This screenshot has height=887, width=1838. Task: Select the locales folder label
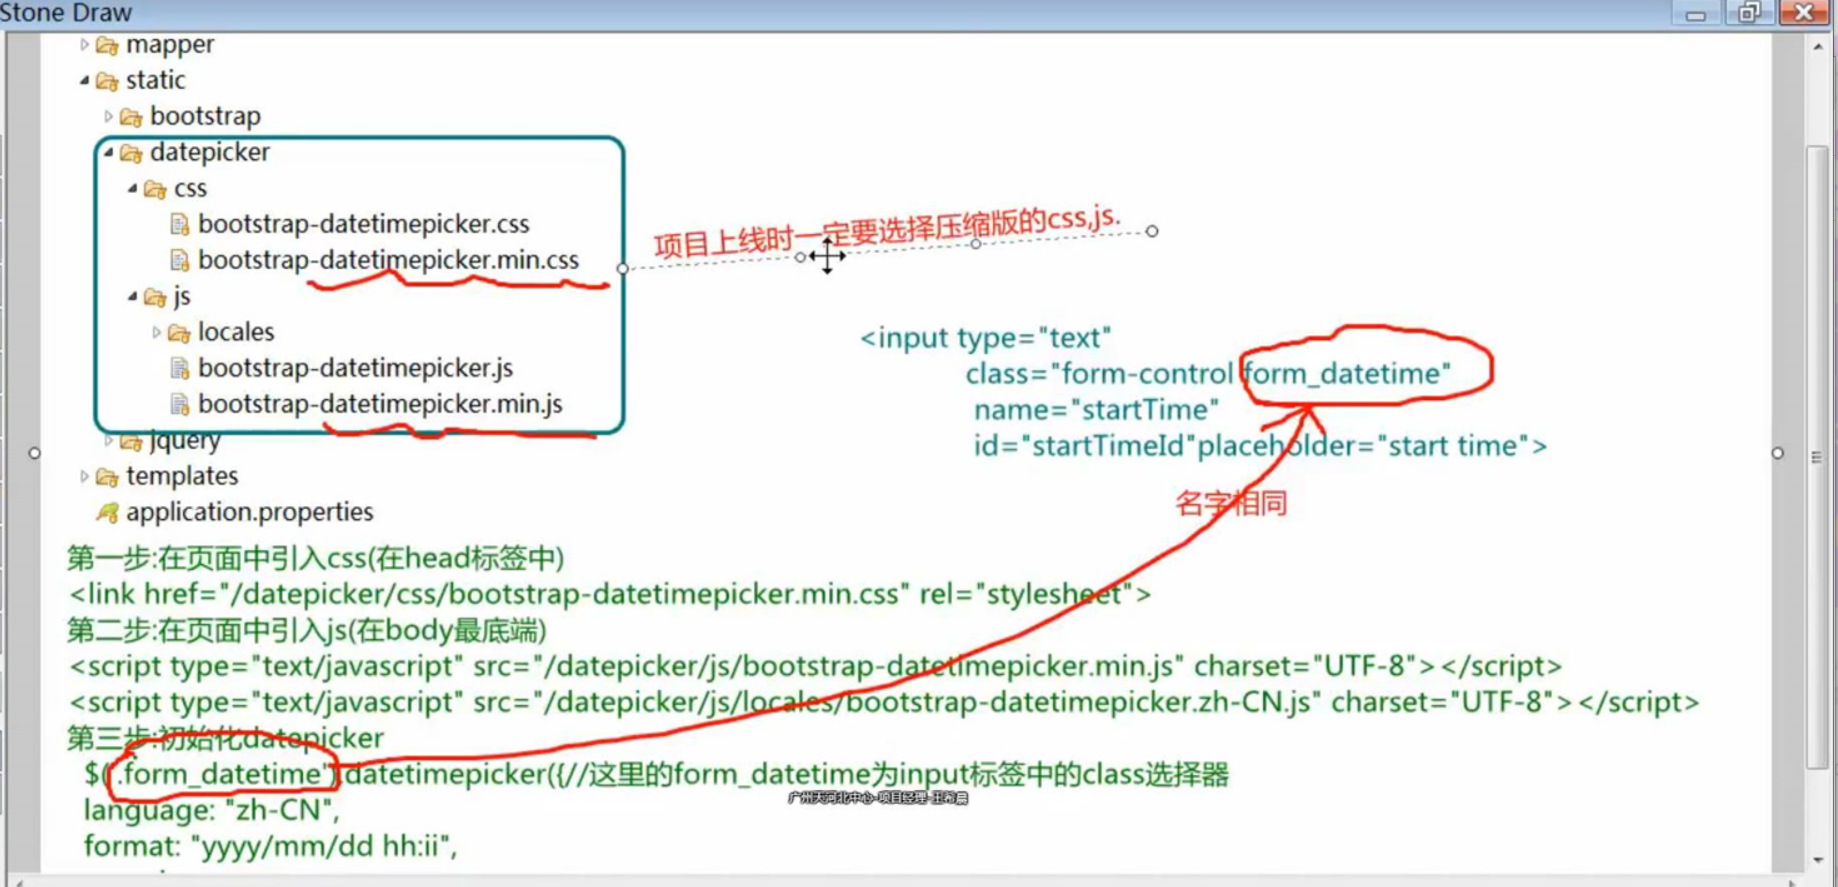236,332
